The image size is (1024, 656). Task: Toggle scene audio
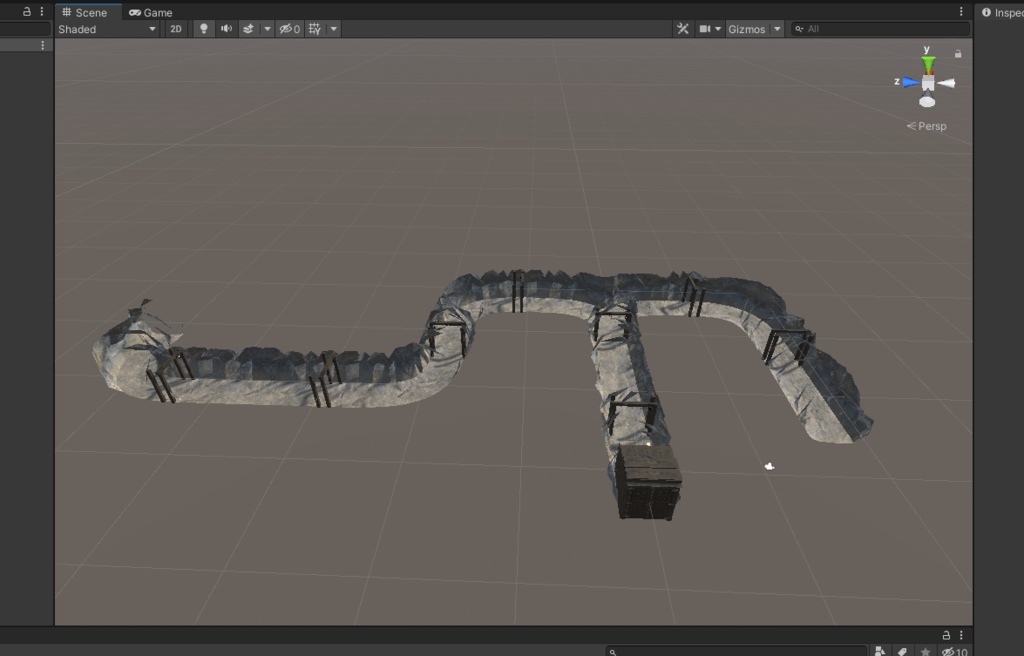226,28
